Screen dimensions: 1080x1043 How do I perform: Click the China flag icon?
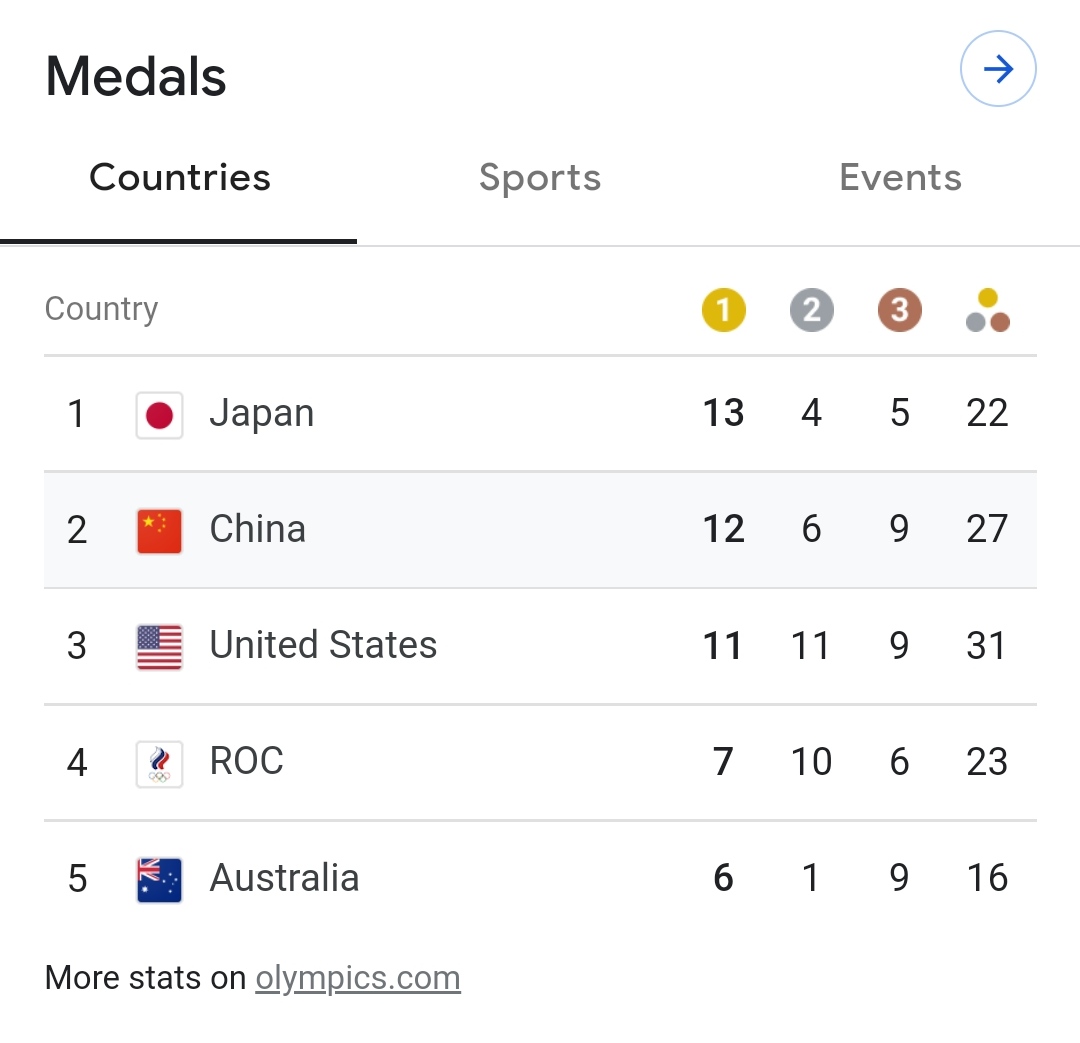tap(159, 531)
